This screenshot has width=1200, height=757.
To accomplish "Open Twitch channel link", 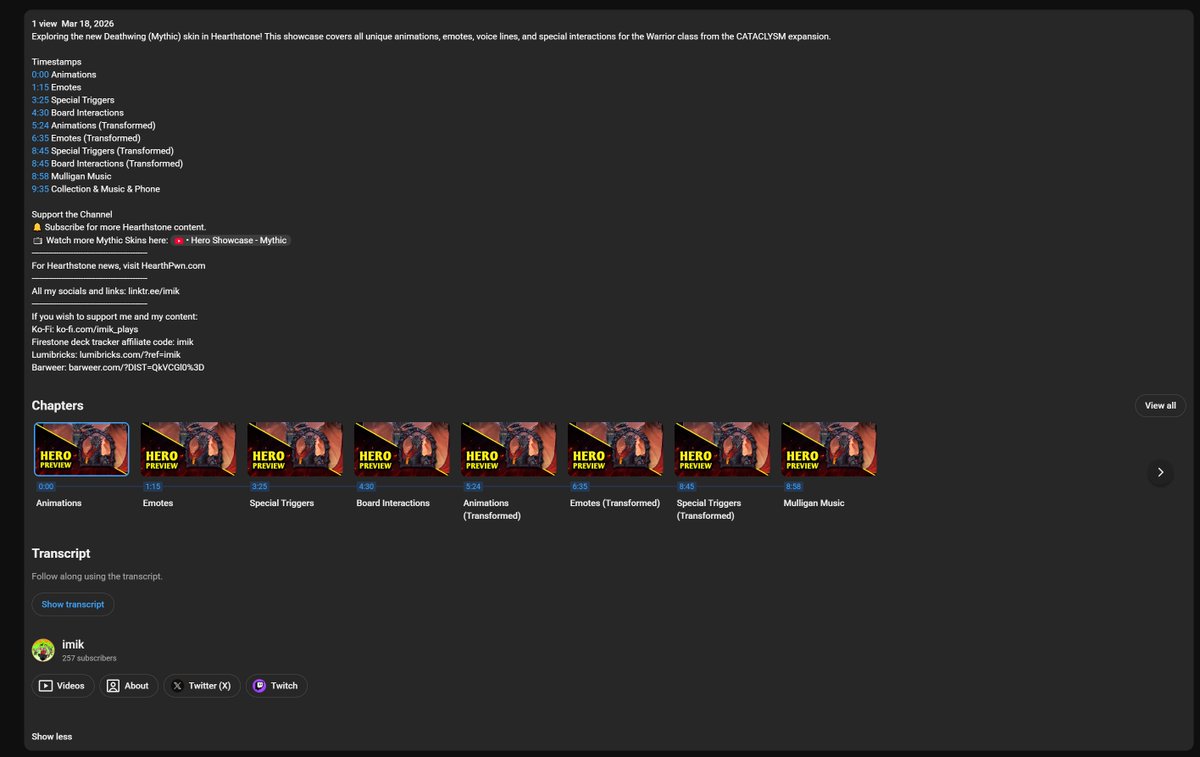I will (277, 686).
